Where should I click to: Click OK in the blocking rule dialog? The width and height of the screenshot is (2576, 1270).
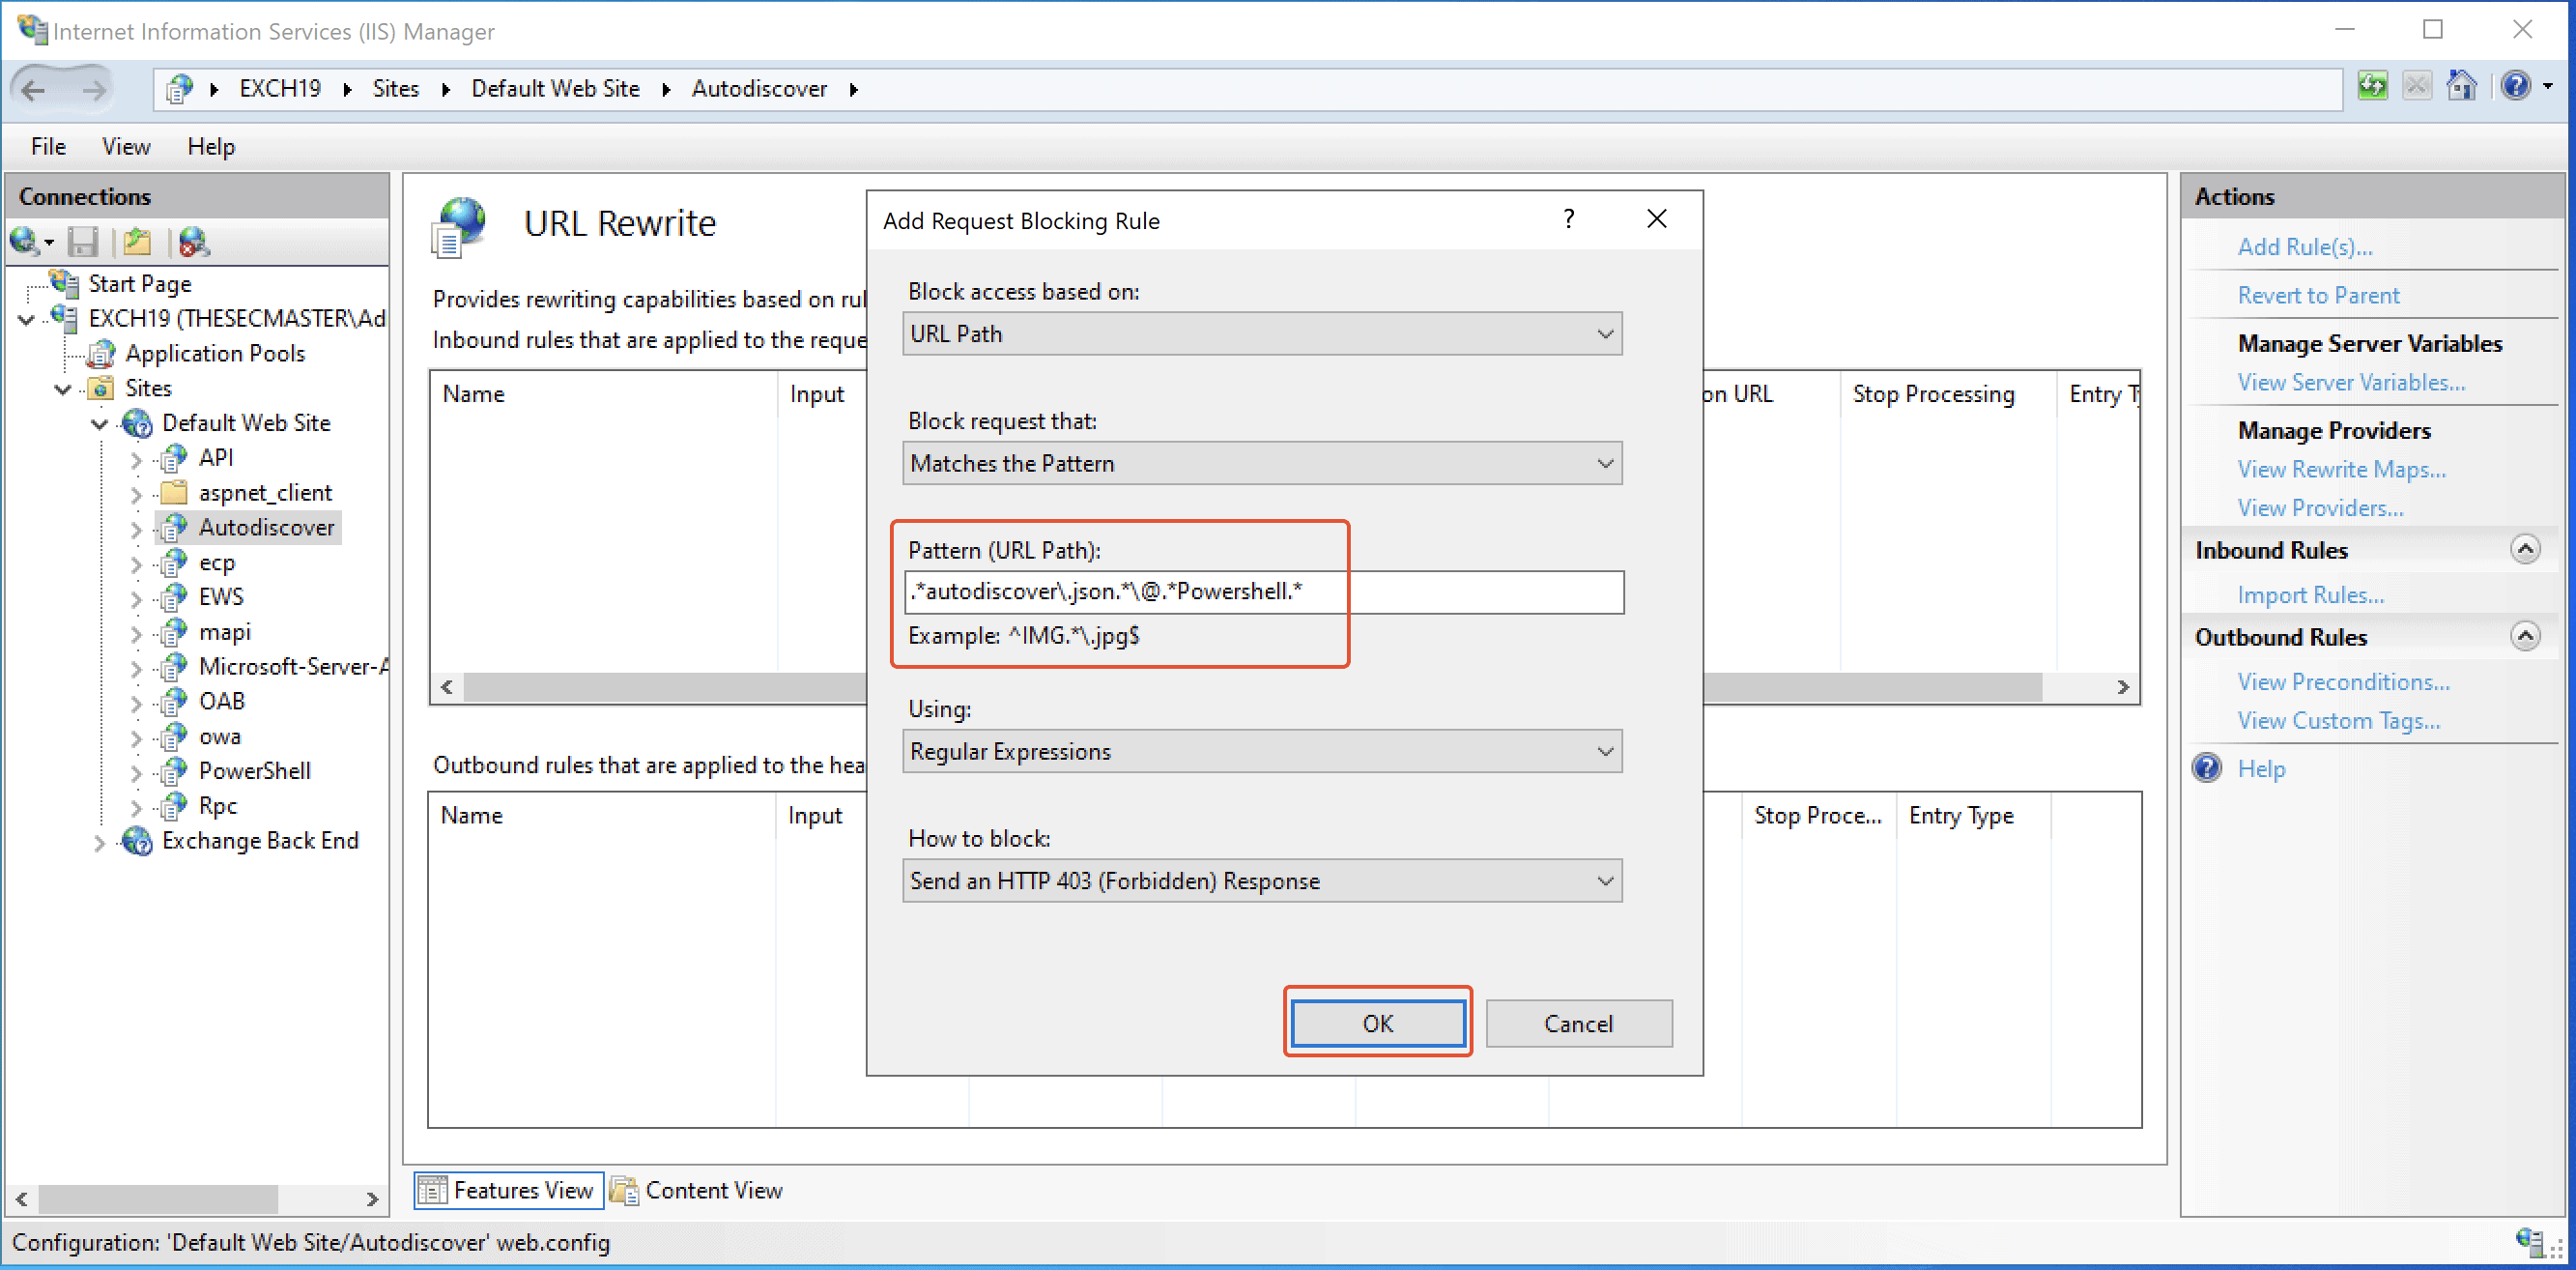pos(1377,1023)
